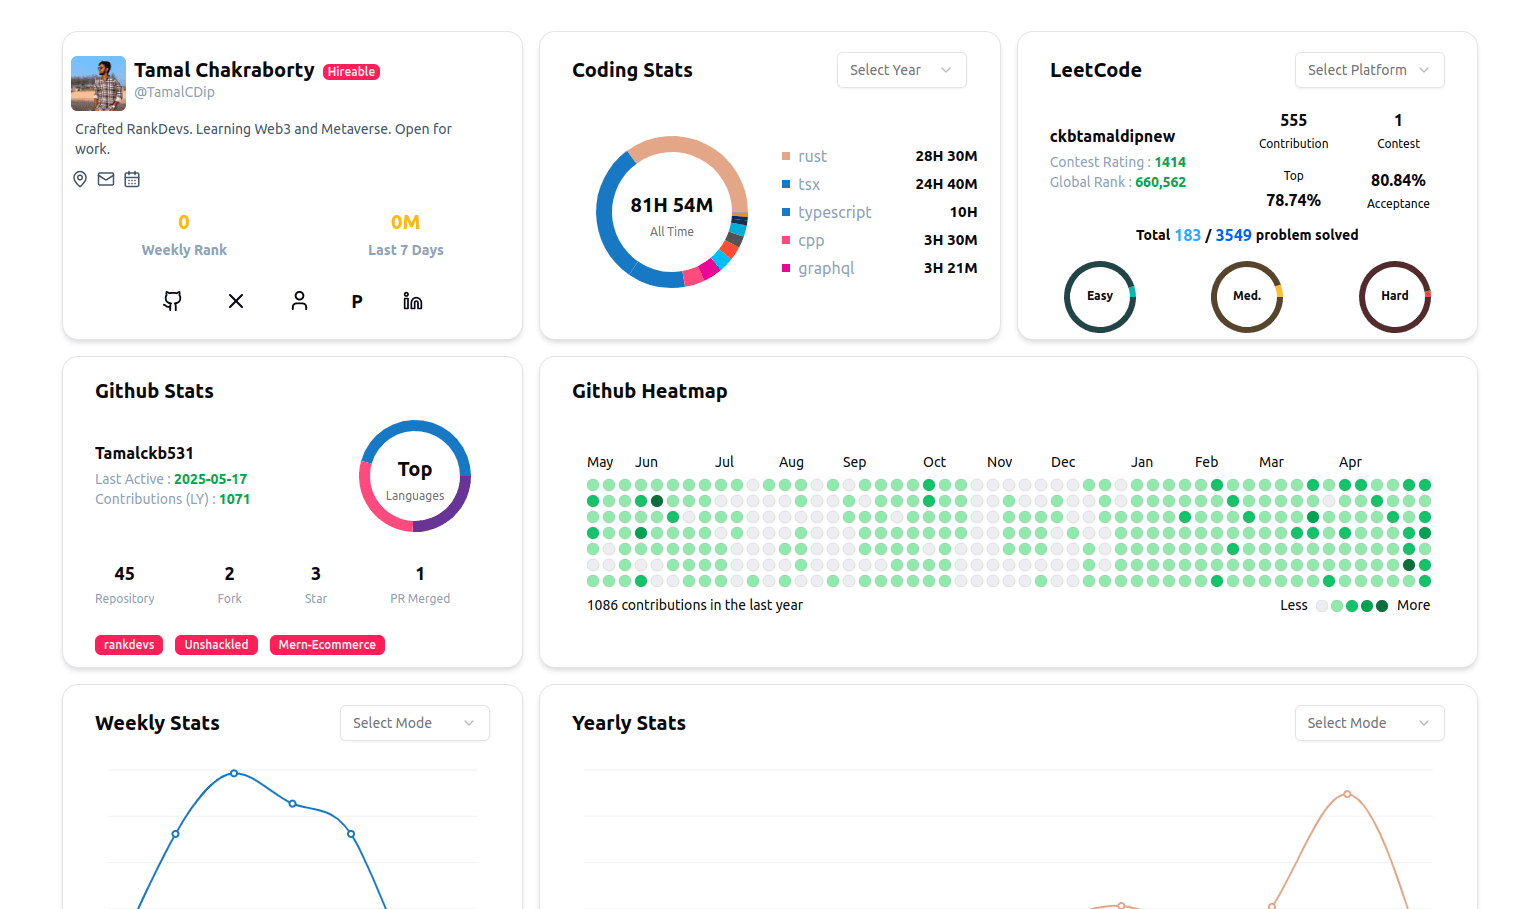
Task: Click the heatmap More legend label
Action: coord(1413,605)
